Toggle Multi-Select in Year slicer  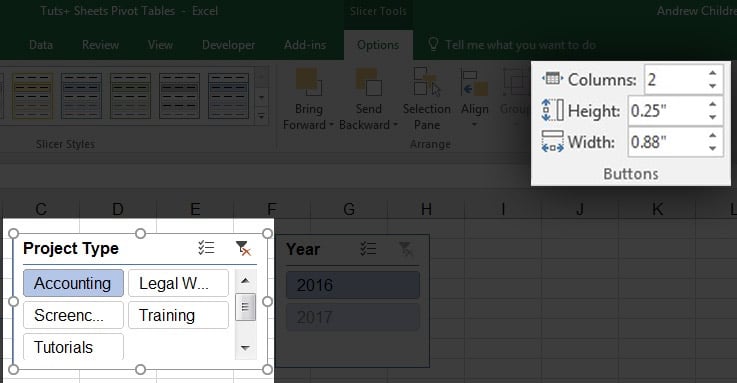(368, 249)
